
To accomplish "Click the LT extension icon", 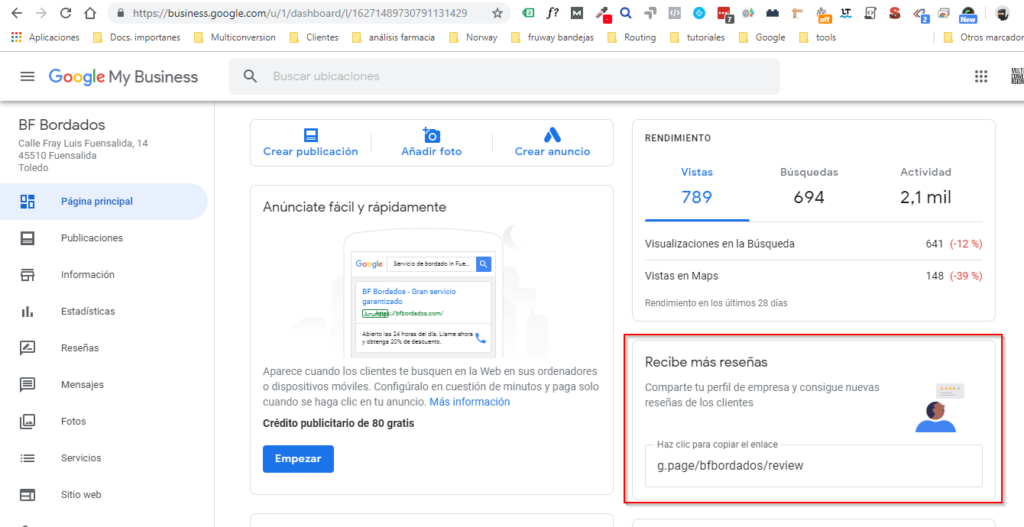I will [x=846, y=13].
